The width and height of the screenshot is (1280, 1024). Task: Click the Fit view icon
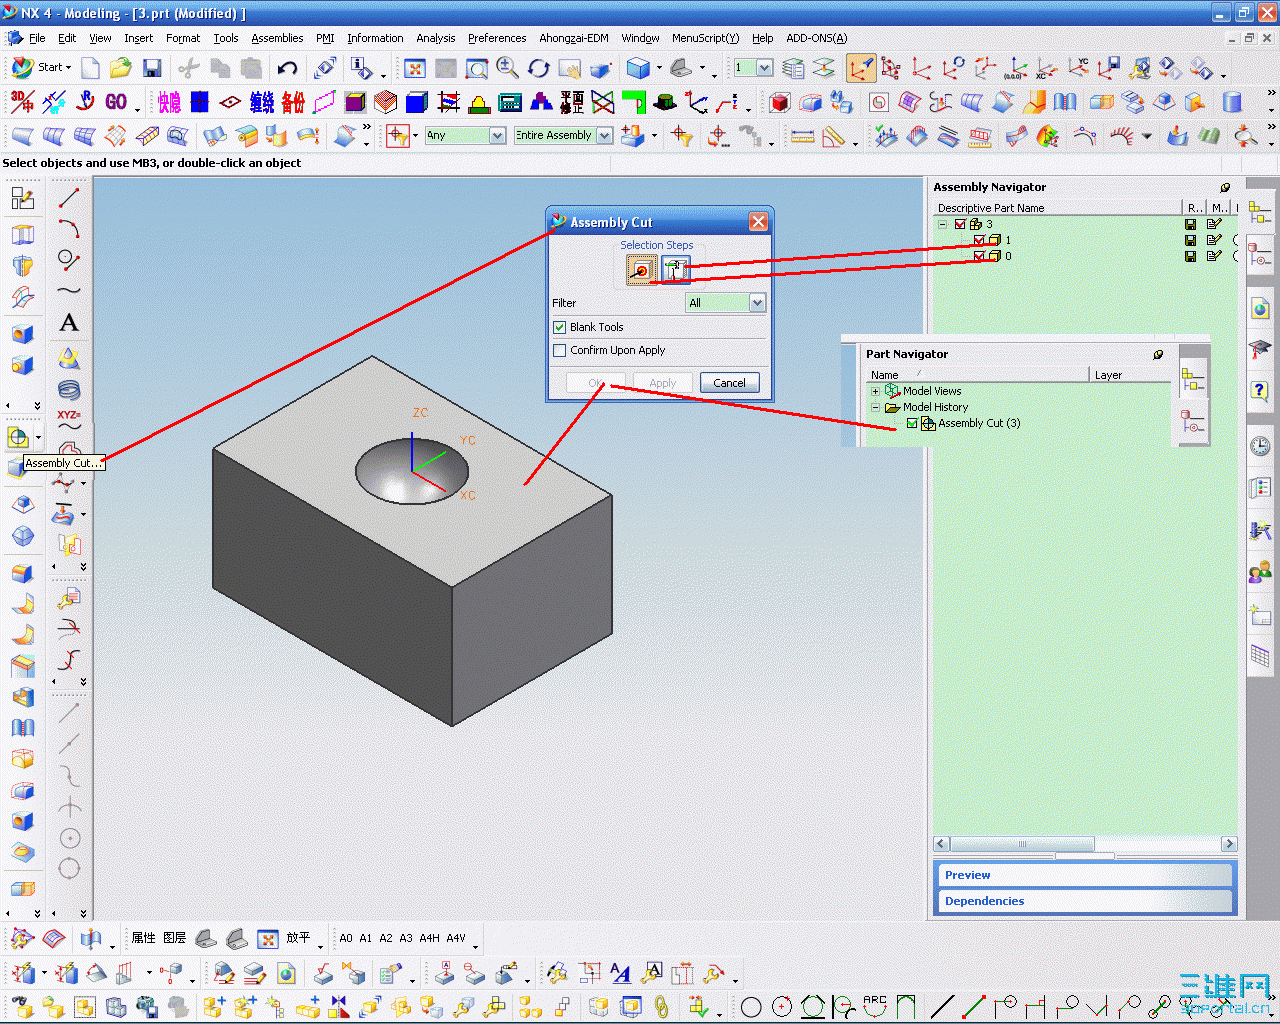415,68
